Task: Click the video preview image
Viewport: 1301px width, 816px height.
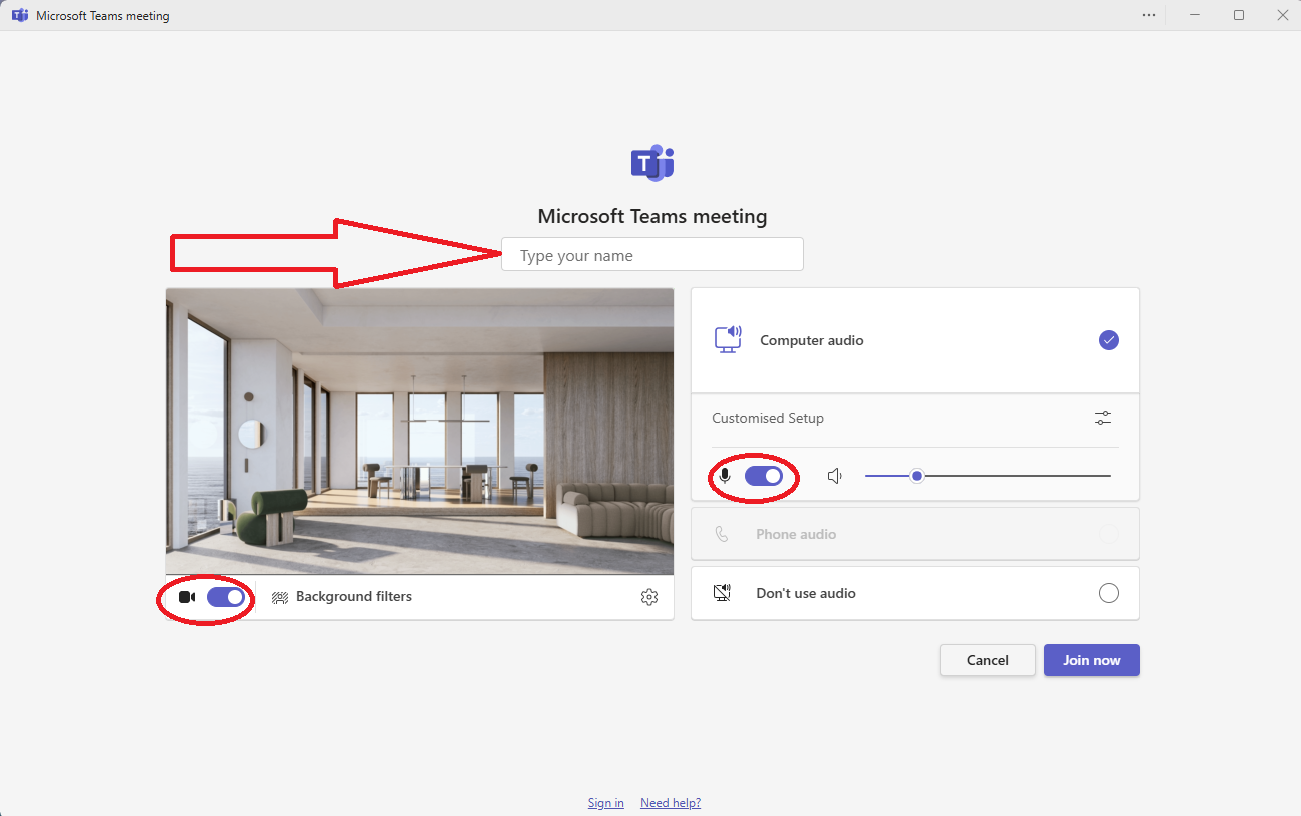Action: pos(420,431)
